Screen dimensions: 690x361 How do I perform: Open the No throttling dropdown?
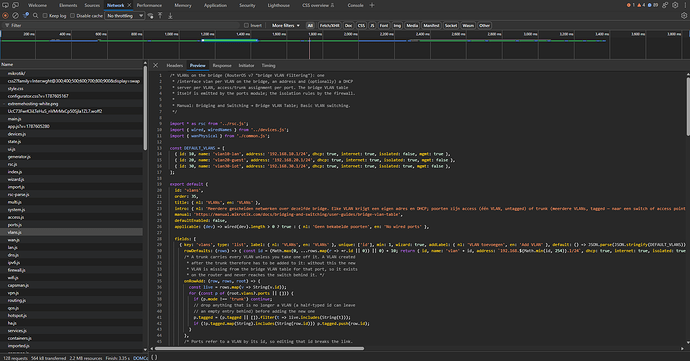click(x=125, y=15)
